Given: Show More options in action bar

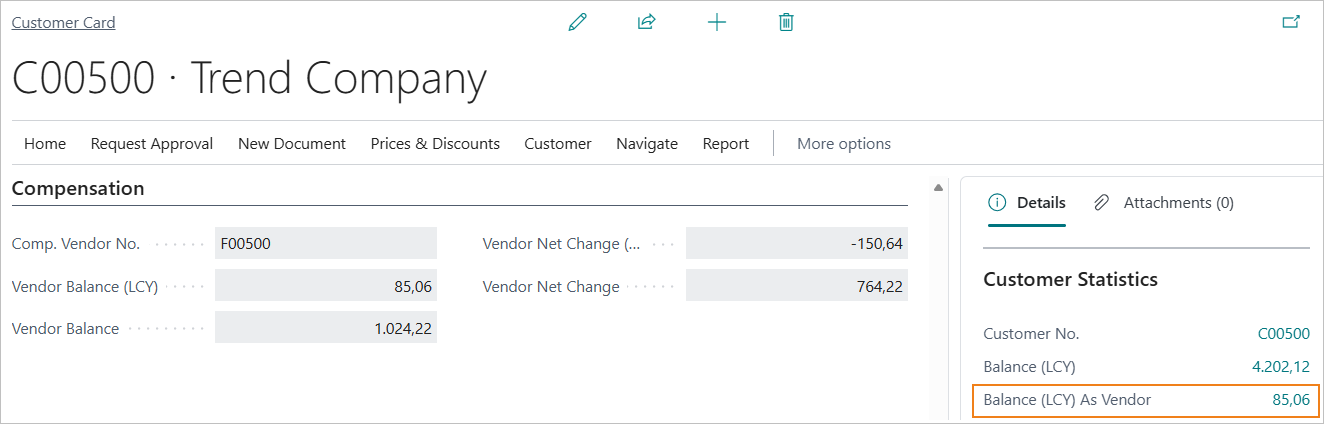Looking at the screenshot, I should 844,144.
